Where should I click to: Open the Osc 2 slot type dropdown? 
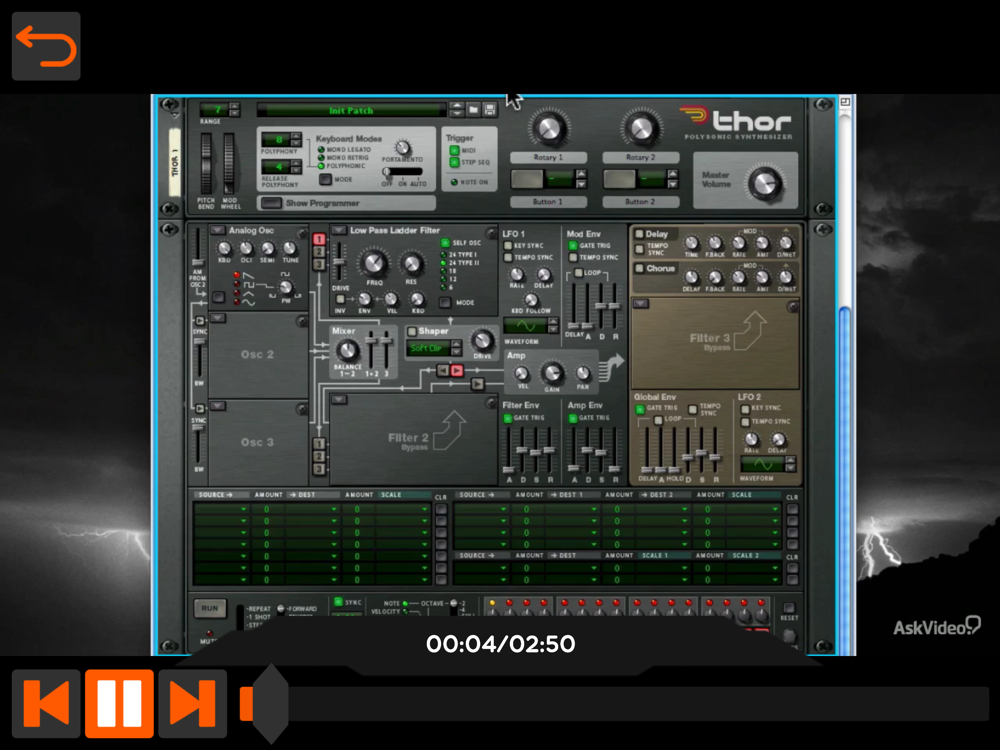[217, 318]
